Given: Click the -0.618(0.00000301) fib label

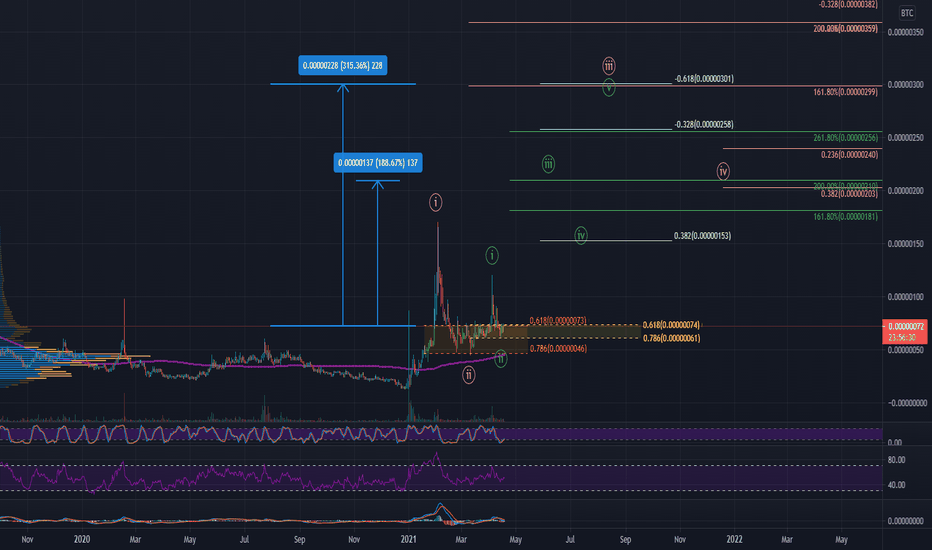Looking at the screenshot, I should 704,78.
